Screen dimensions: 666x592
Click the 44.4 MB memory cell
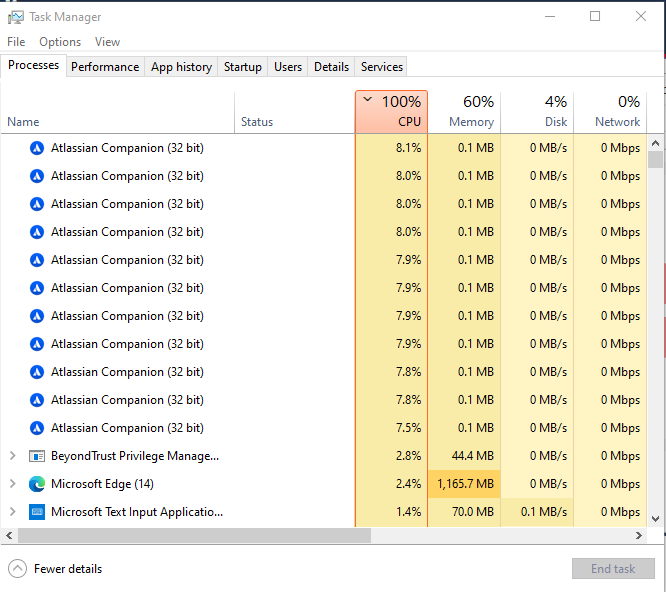tap(464, 456)
